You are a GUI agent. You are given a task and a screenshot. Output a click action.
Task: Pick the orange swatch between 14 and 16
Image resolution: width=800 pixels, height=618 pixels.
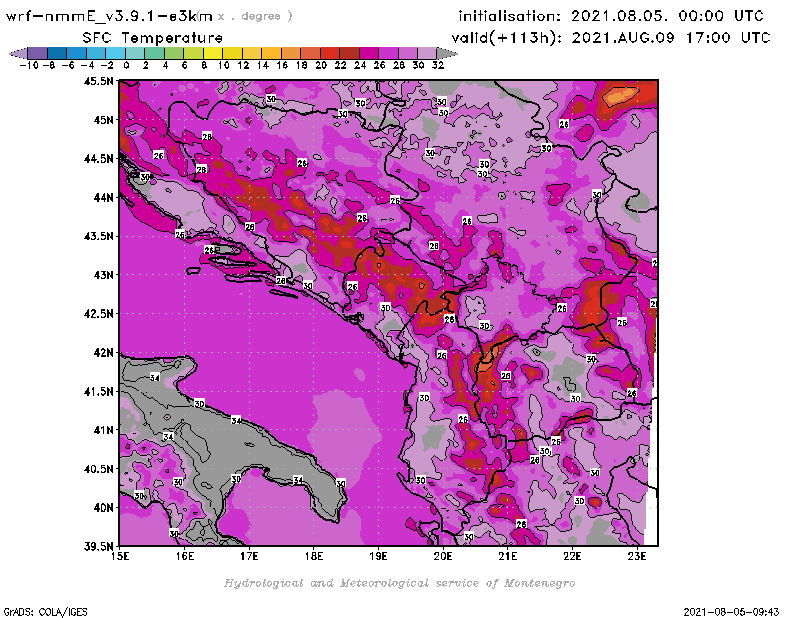[271, 53]
